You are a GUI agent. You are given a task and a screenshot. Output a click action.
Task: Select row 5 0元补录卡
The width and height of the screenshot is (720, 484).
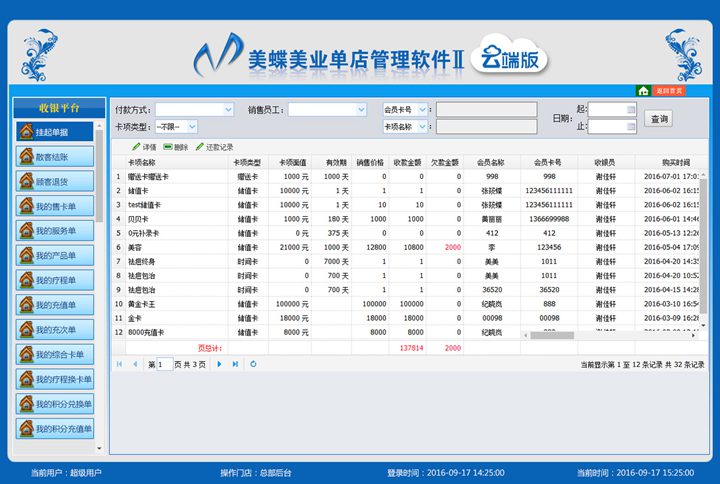[406, 233]
